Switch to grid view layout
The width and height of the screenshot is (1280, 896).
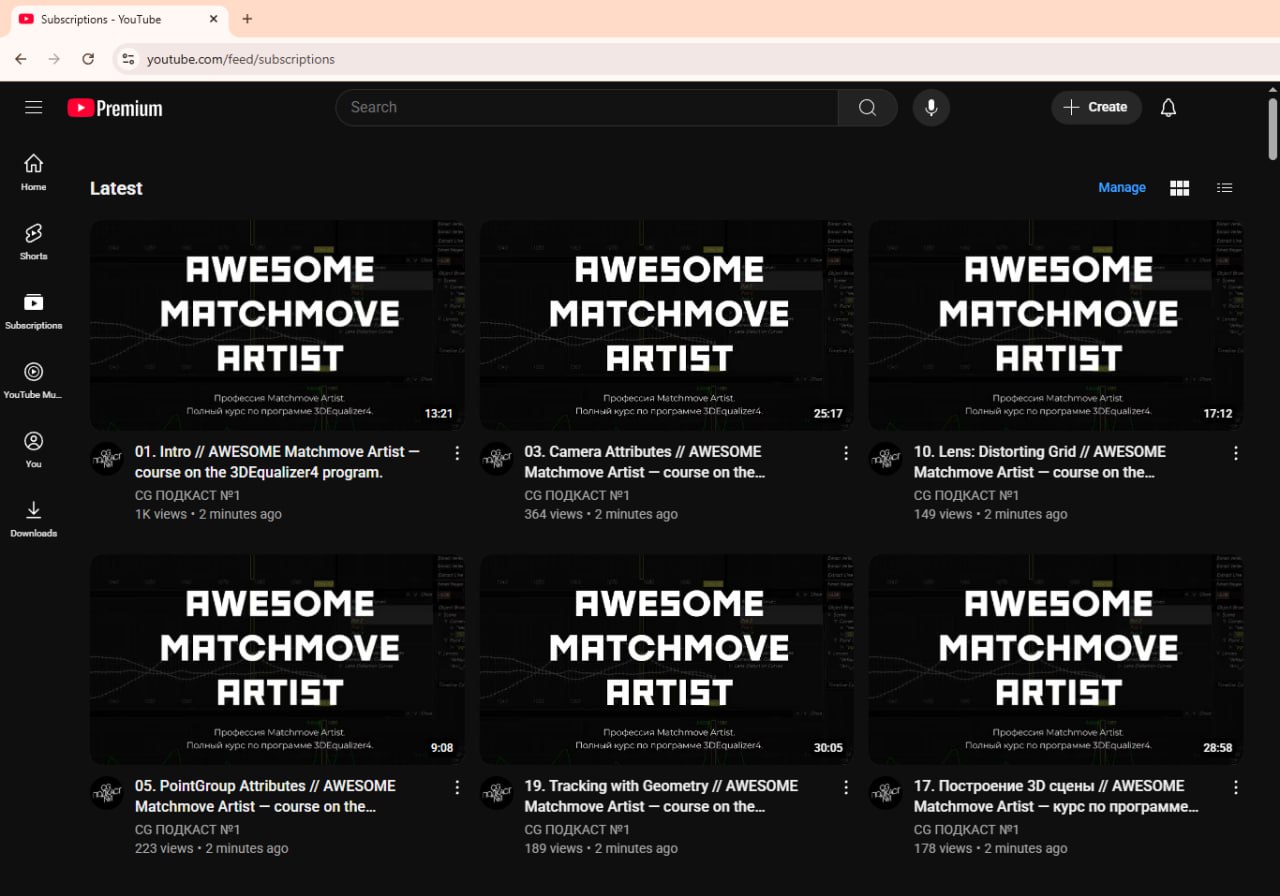coord(1180,188)
